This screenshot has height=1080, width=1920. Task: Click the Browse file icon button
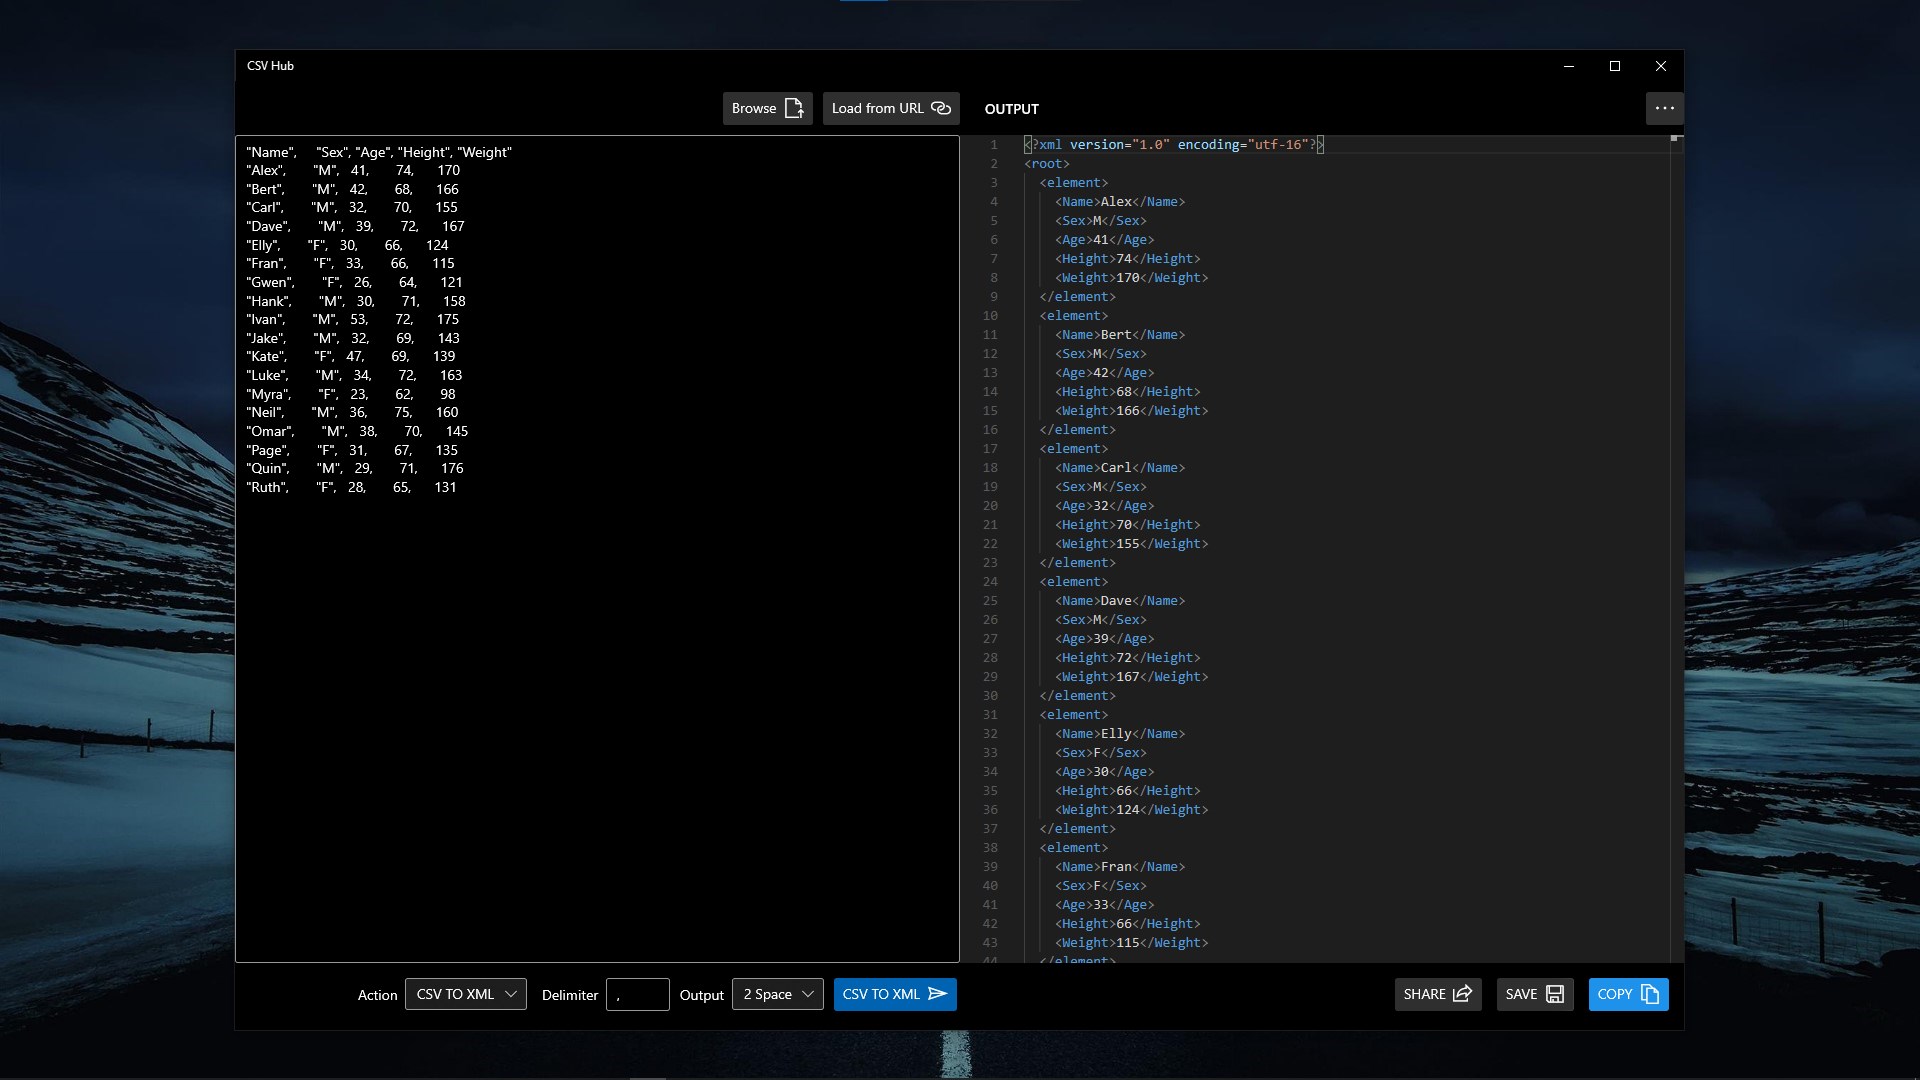[x=767, y=108]
